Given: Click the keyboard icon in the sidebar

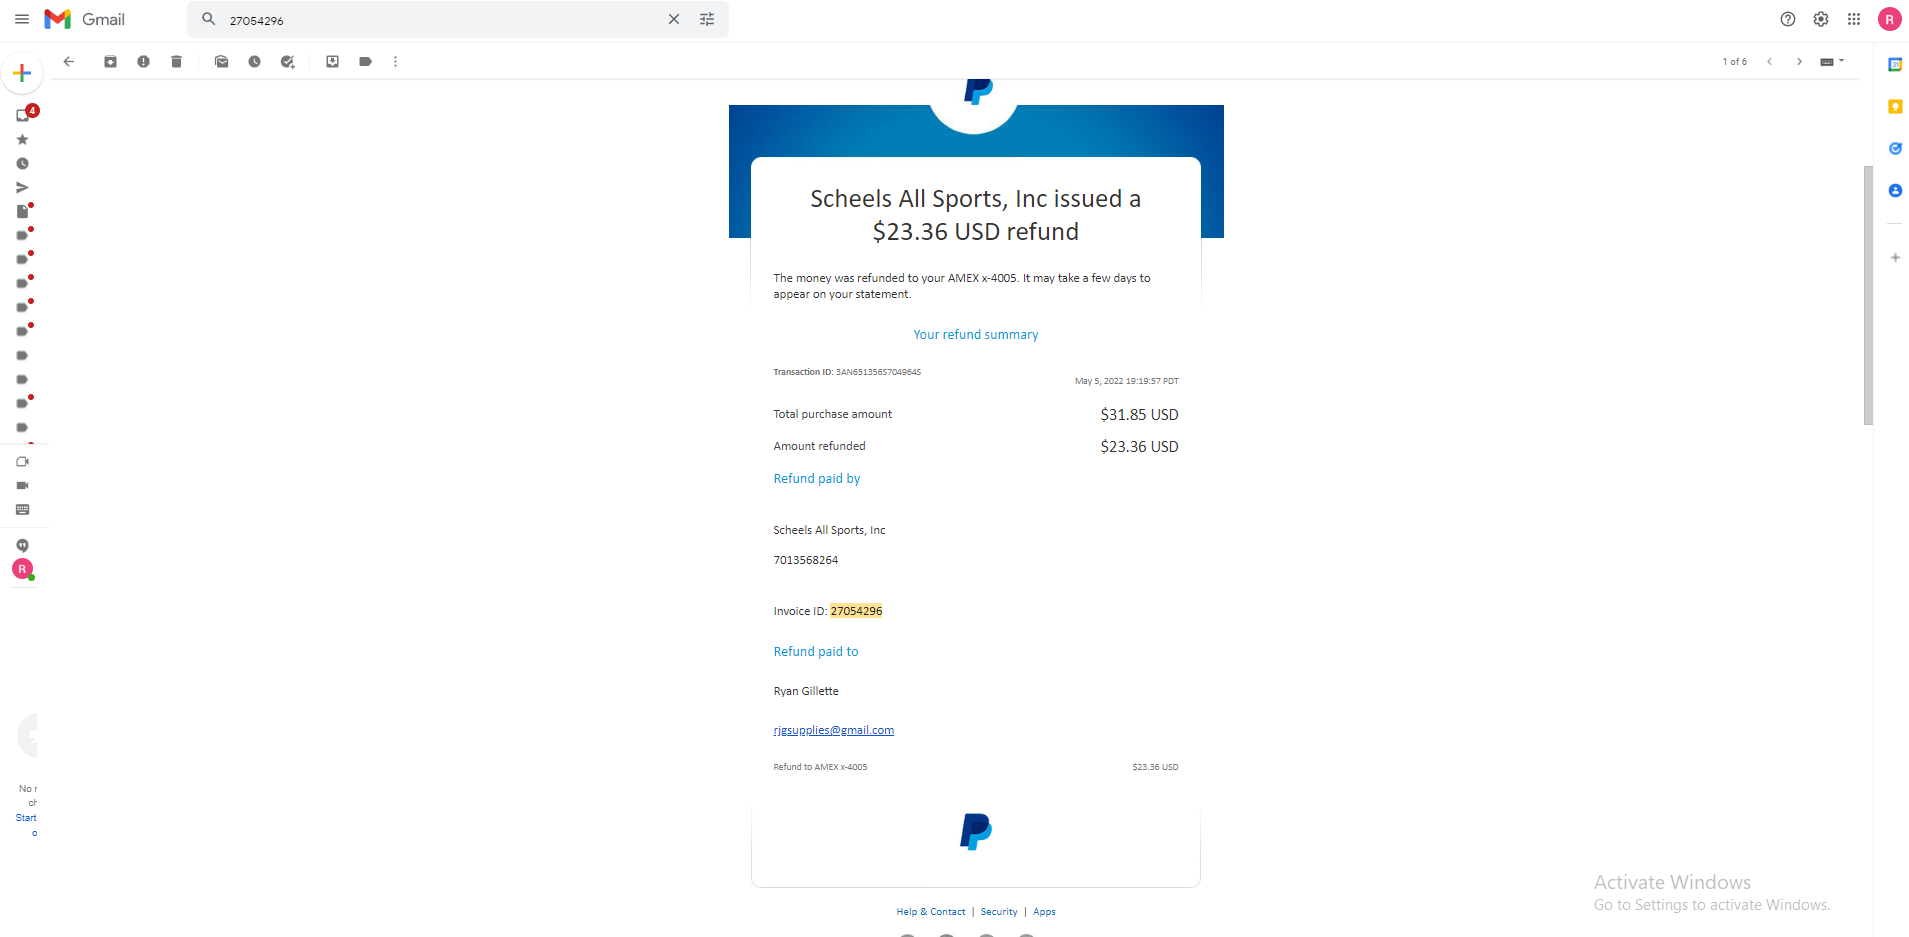Looking at the screenshot, I should (22, 510).
